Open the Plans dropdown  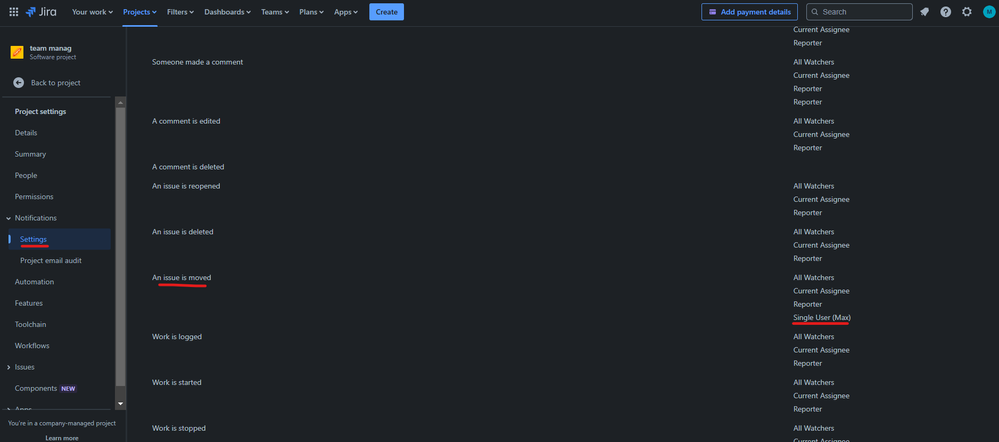(312, 11)
